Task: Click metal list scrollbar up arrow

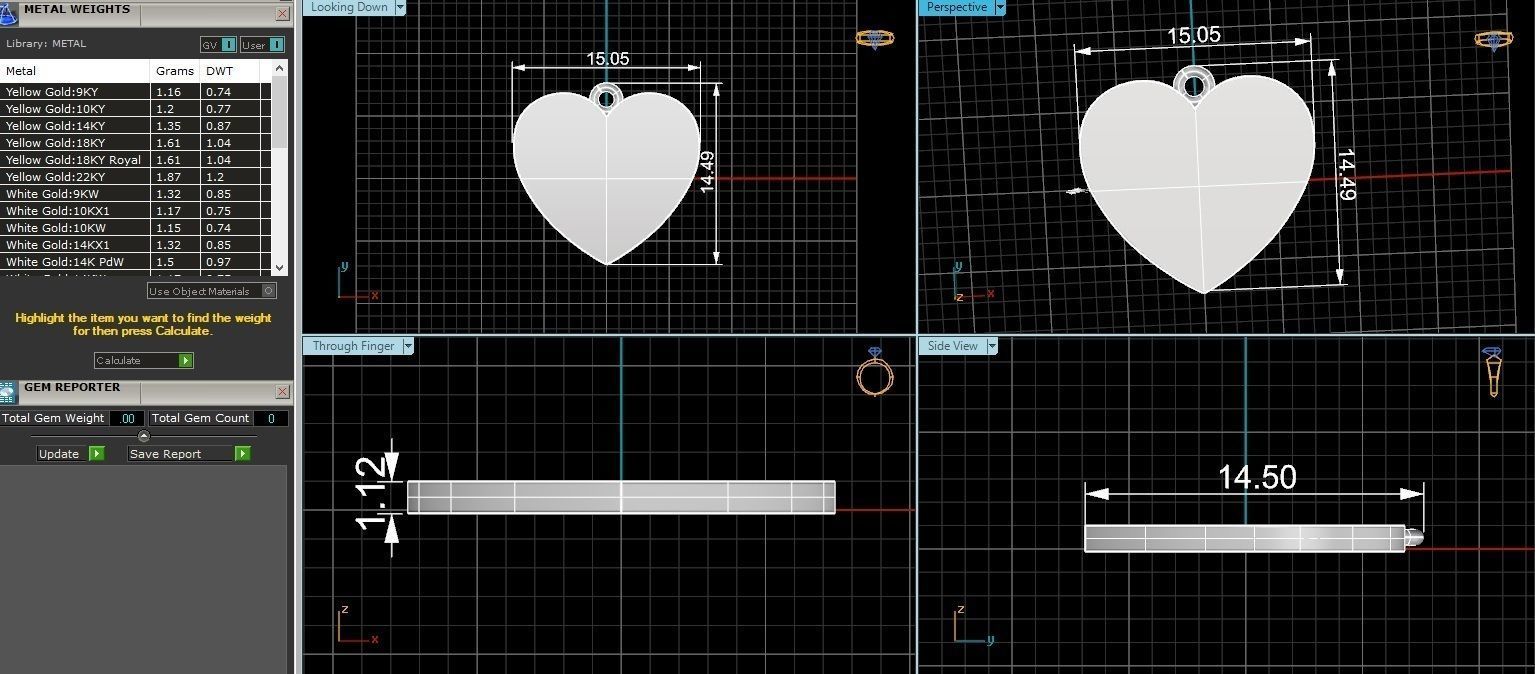Action: tap(279, 68)
